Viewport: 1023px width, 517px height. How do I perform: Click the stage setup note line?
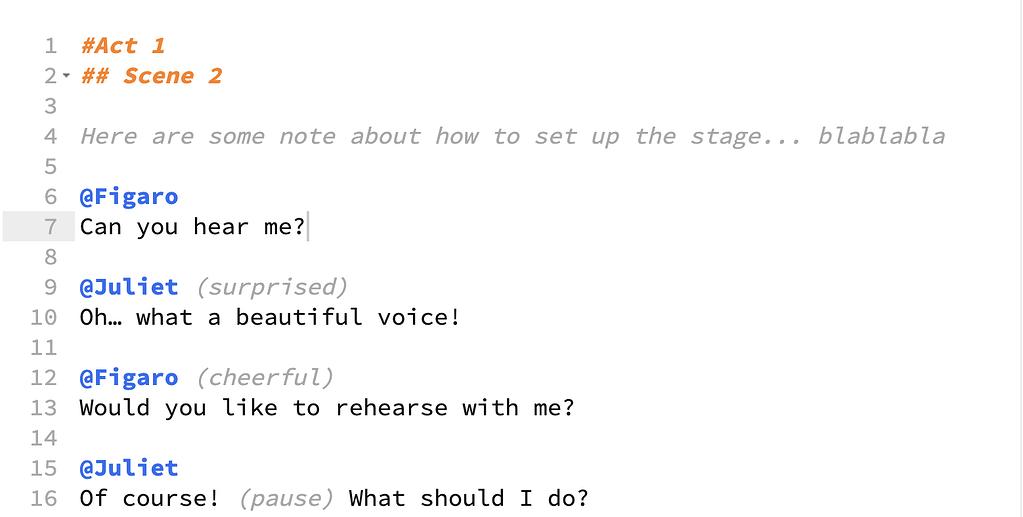coord(512,136)
